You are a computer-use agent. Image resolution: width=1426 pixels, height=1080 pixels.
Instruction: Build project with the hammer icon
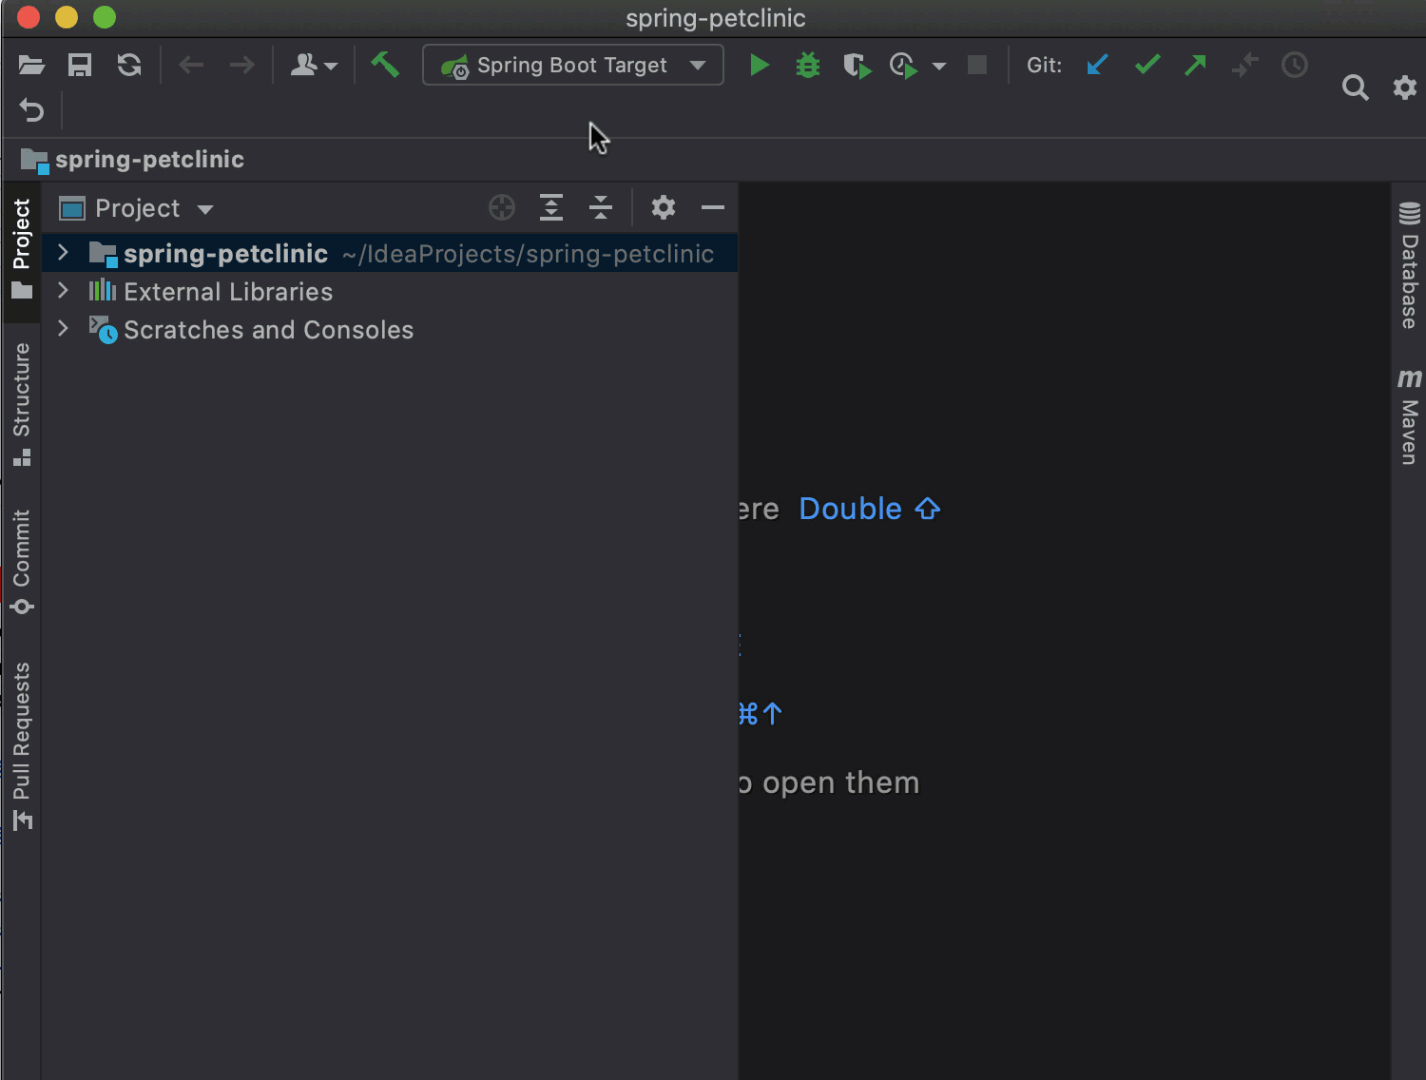tap(385, 65)
